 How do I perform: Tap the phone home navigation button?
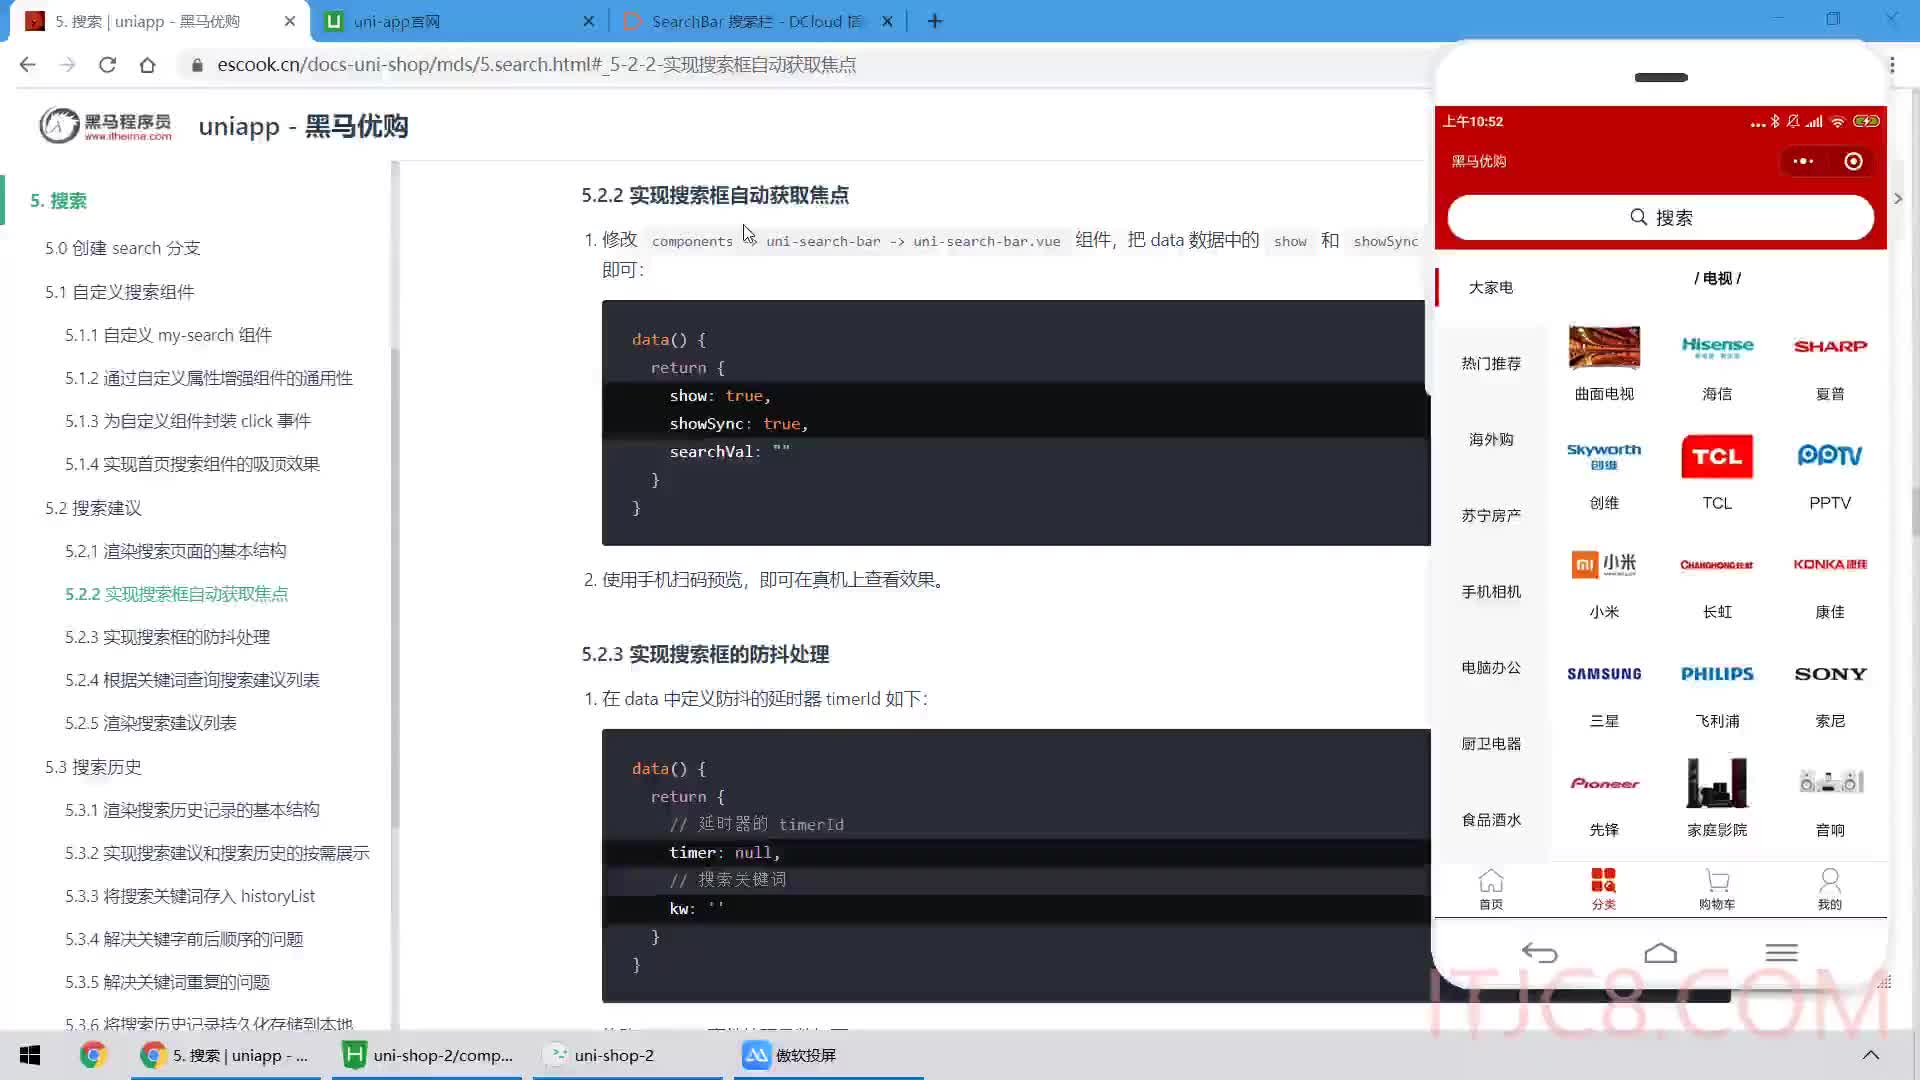[1660, 953]
